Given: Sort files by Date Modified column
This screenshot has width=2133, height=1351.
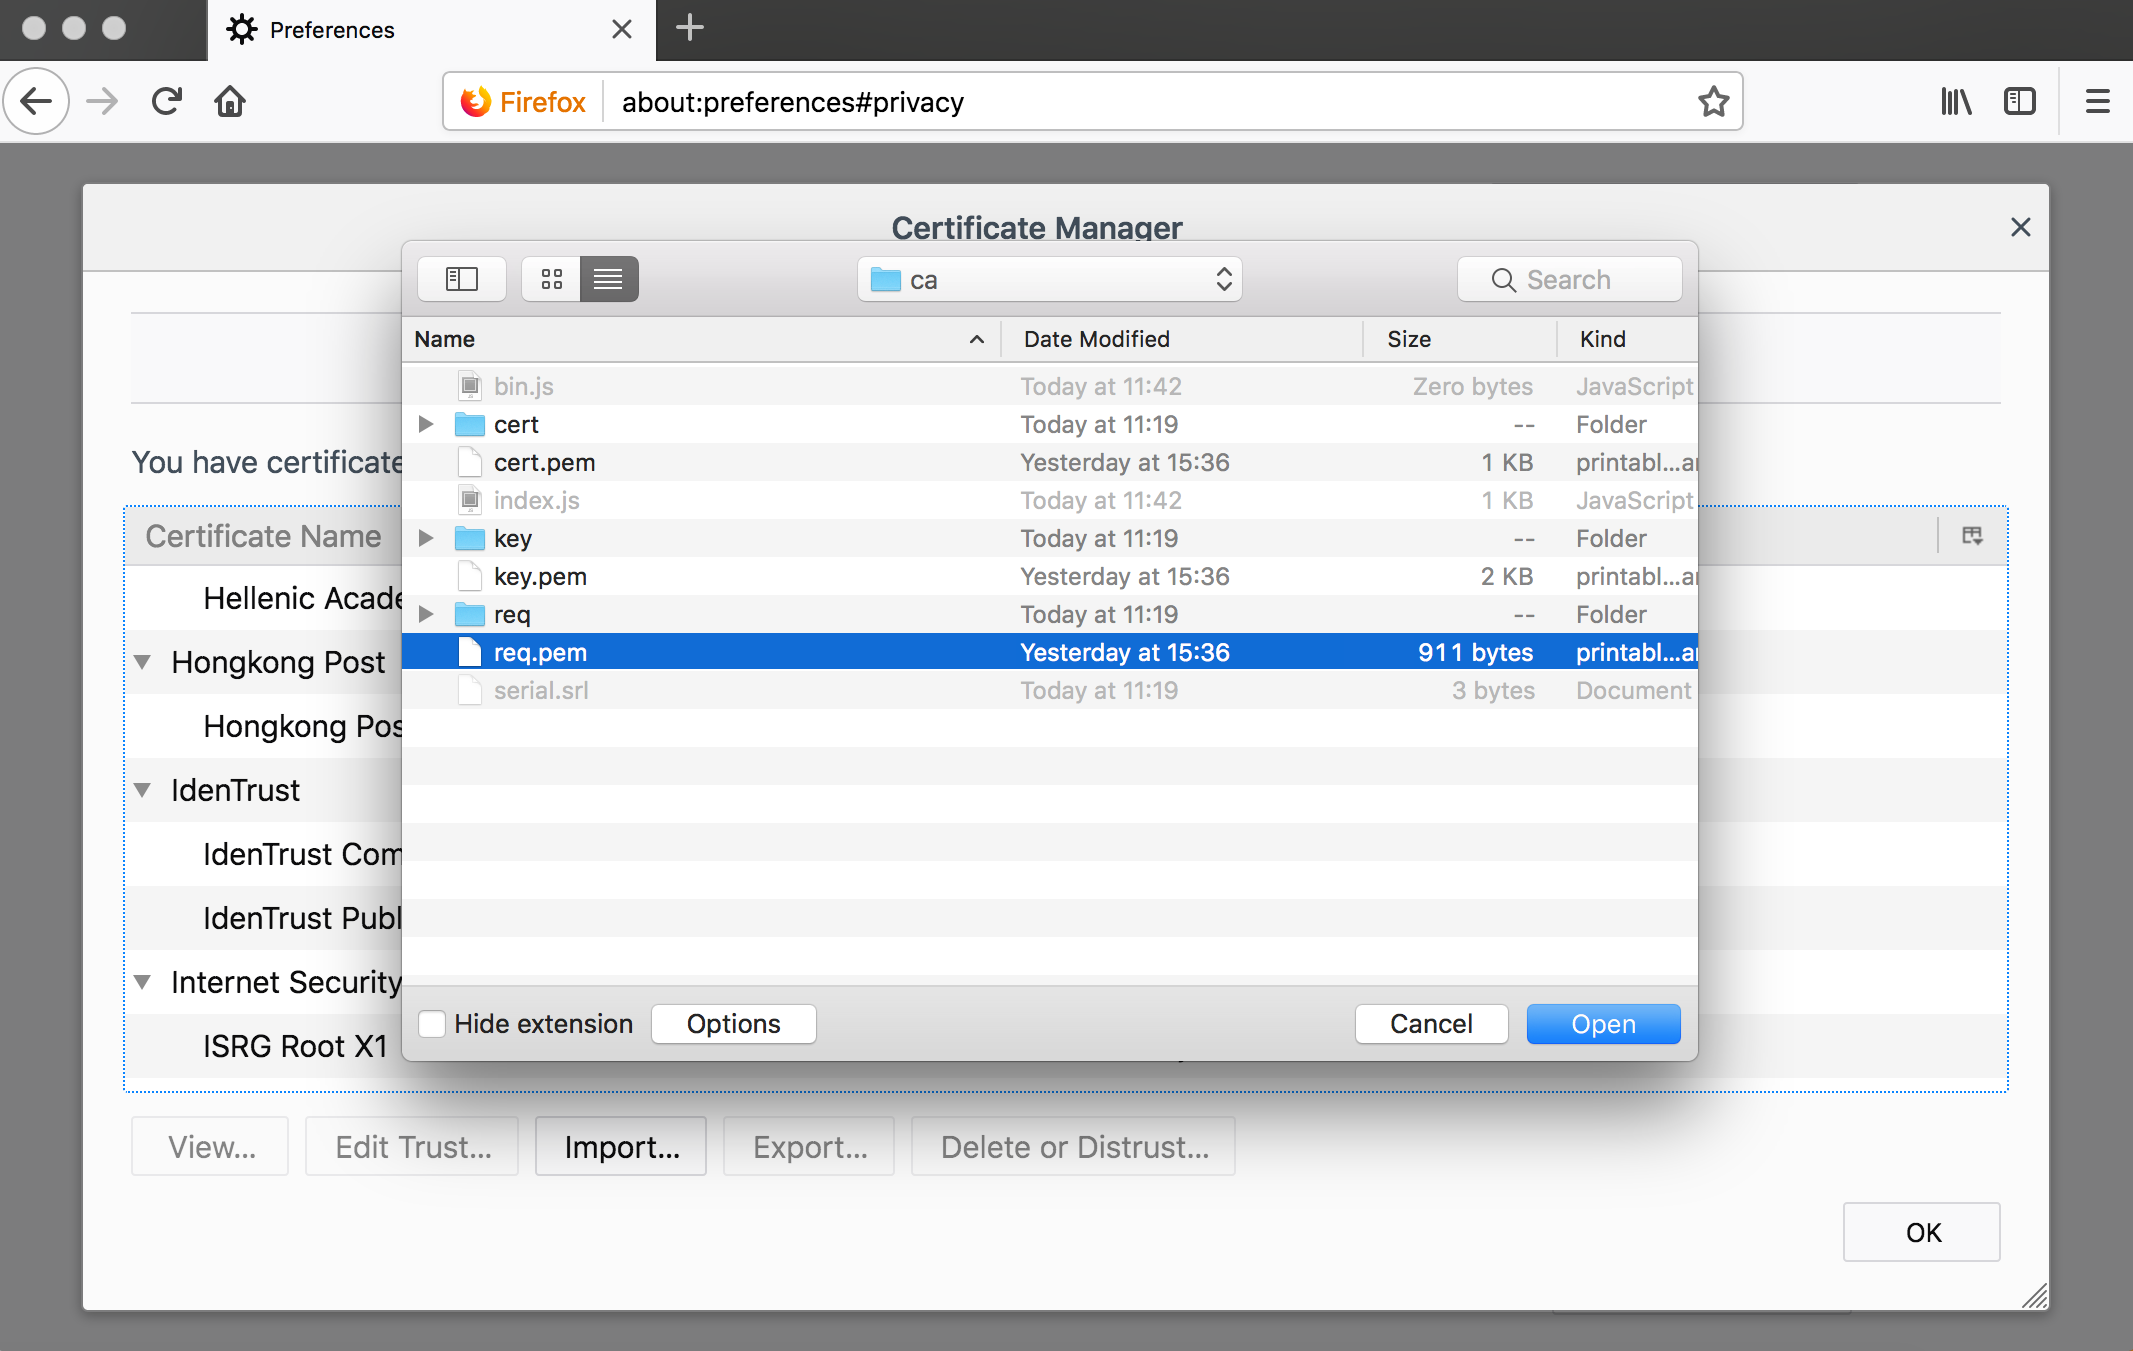Looking at the screenshot, I should pyautogui.click(x=1096, y=339).
